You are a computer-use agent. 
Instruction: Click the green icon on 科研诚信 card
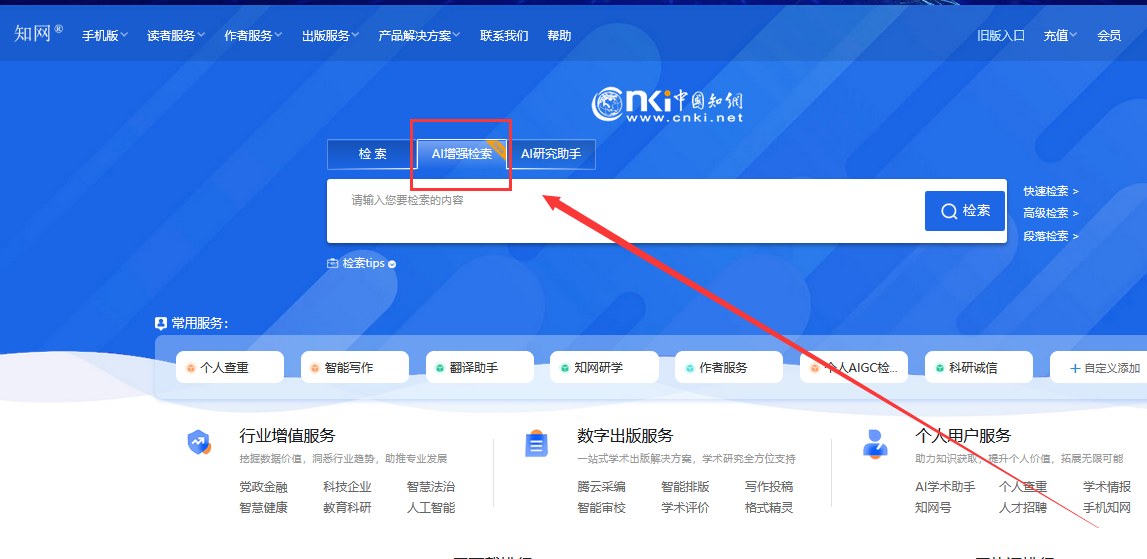click(939, 368)
